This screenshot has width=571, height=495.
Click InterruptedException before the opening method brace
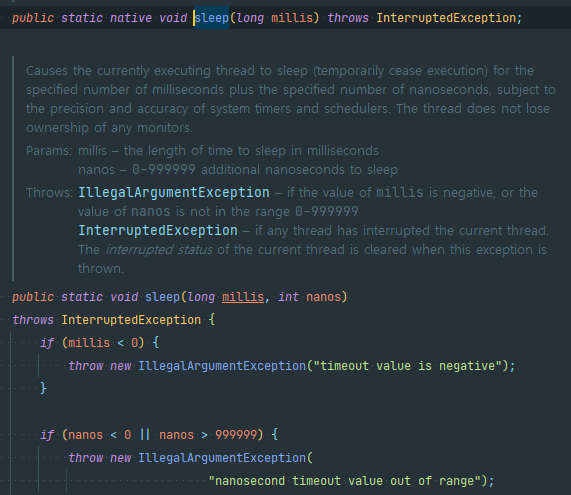(131, 320)
